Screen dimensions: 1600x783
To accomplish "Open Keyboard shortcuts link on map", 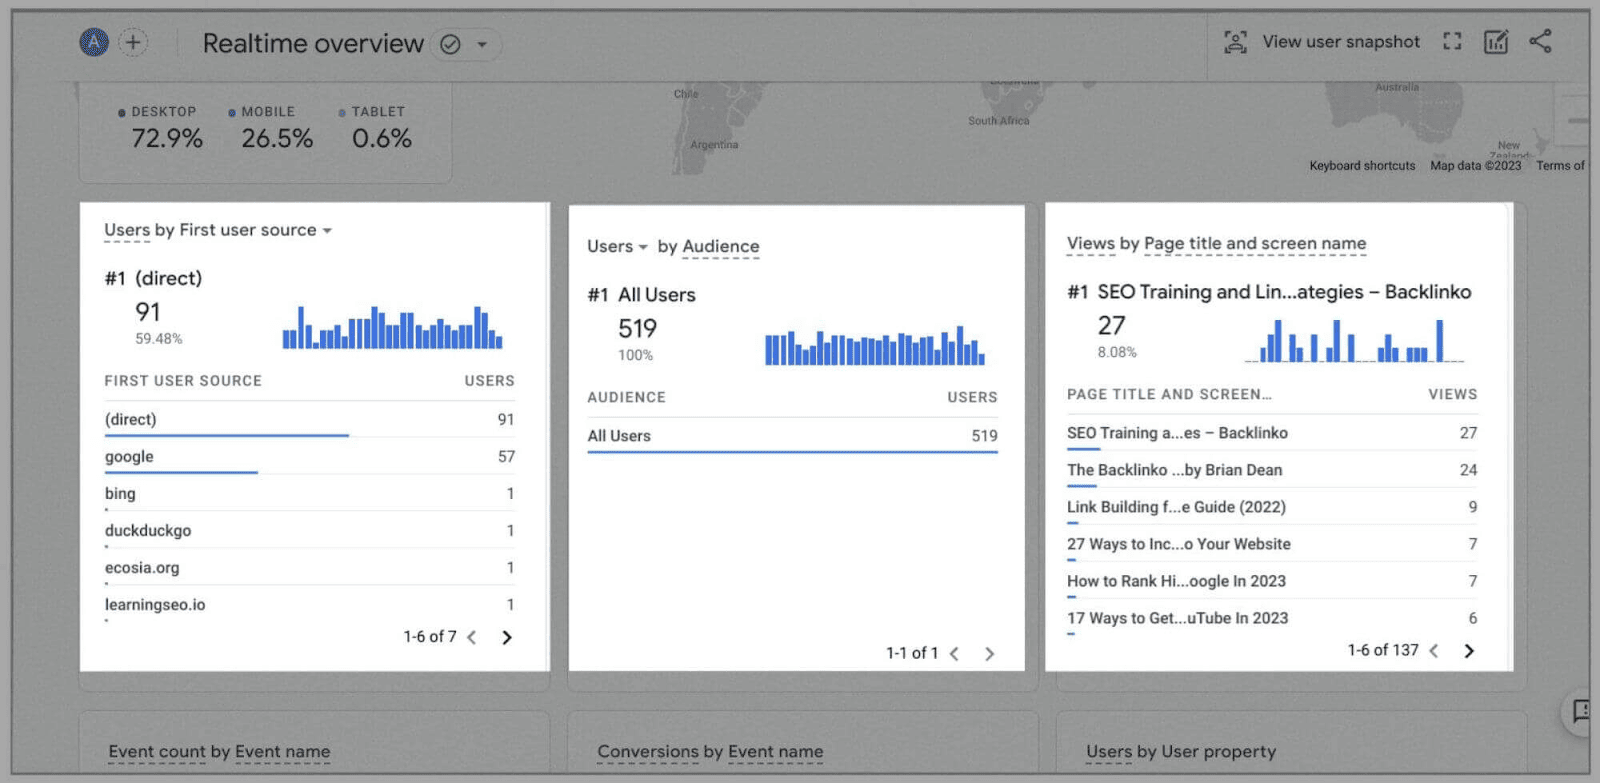I will click(1362, 166).
